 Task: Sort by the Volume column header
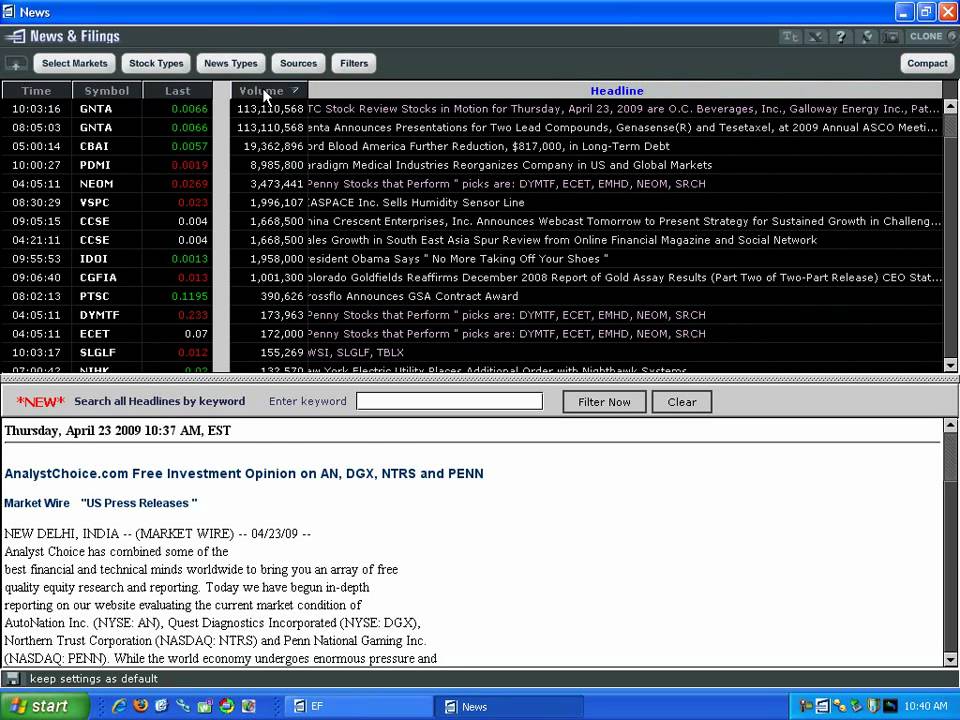click(x=269, y=91)
